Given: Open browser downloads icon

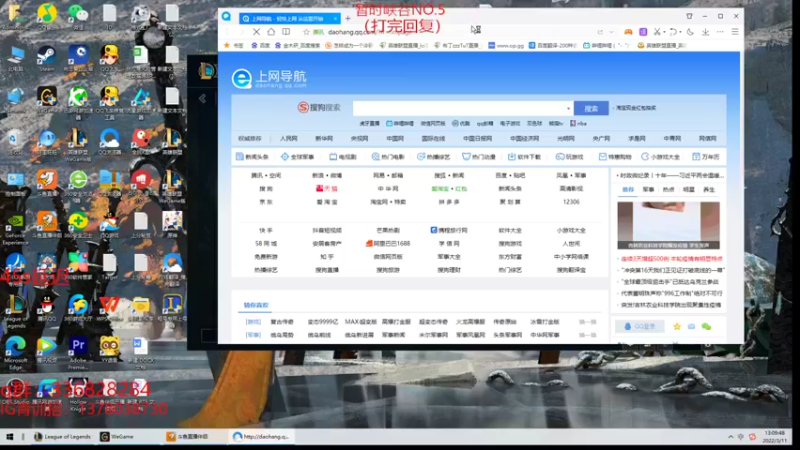Looking at the screenshot, I should (x=705, y=32).
